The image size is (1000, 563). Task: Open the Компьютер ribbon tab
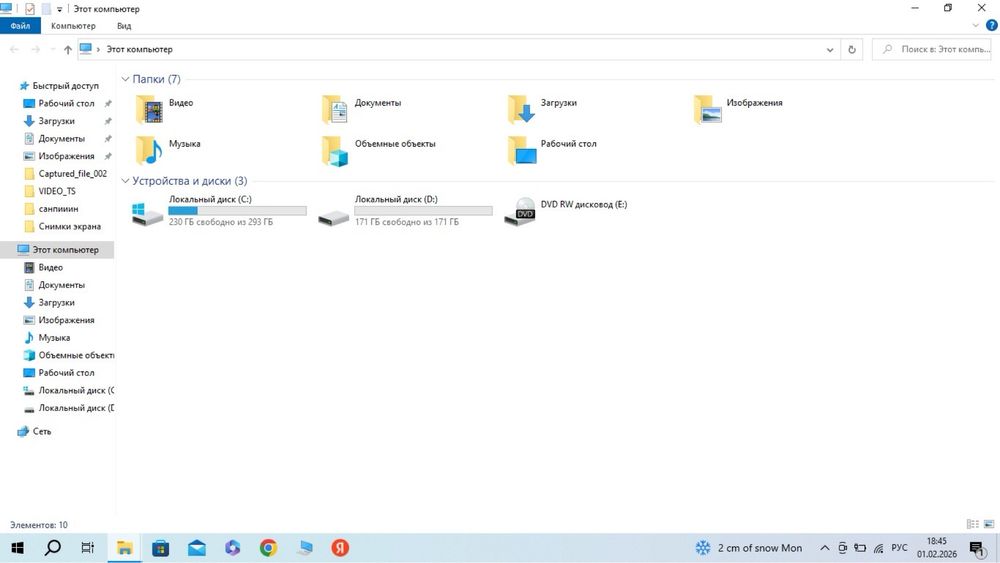point(73,26)
